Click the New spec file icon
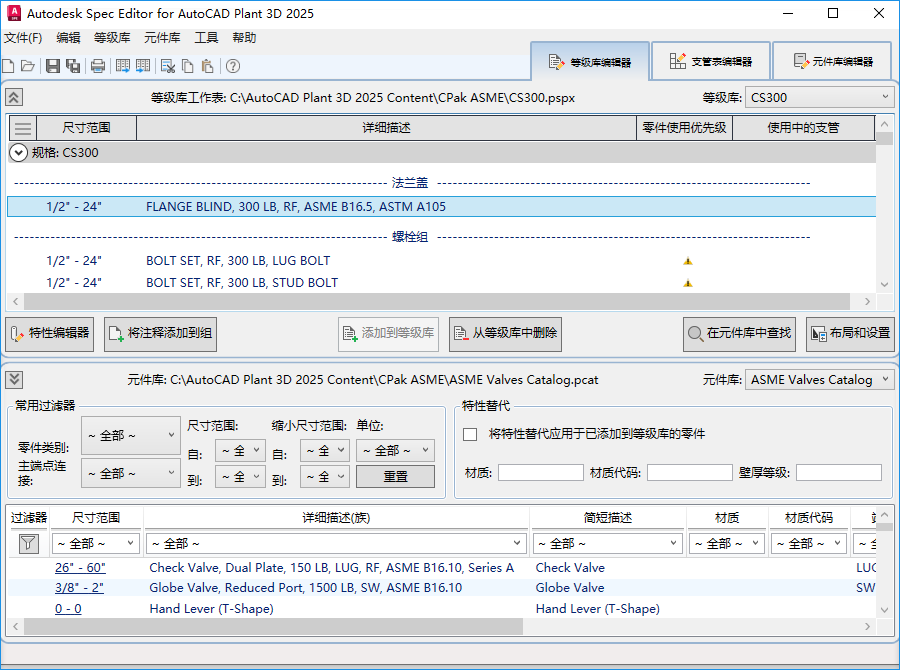 coord(8,66)
